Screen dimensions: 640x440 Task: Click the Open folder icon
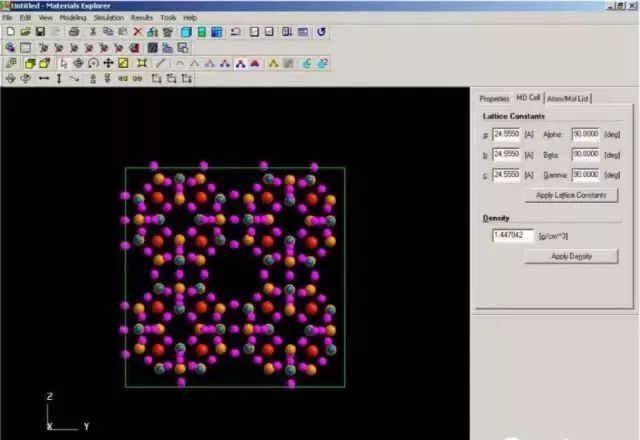click(24, 32)
